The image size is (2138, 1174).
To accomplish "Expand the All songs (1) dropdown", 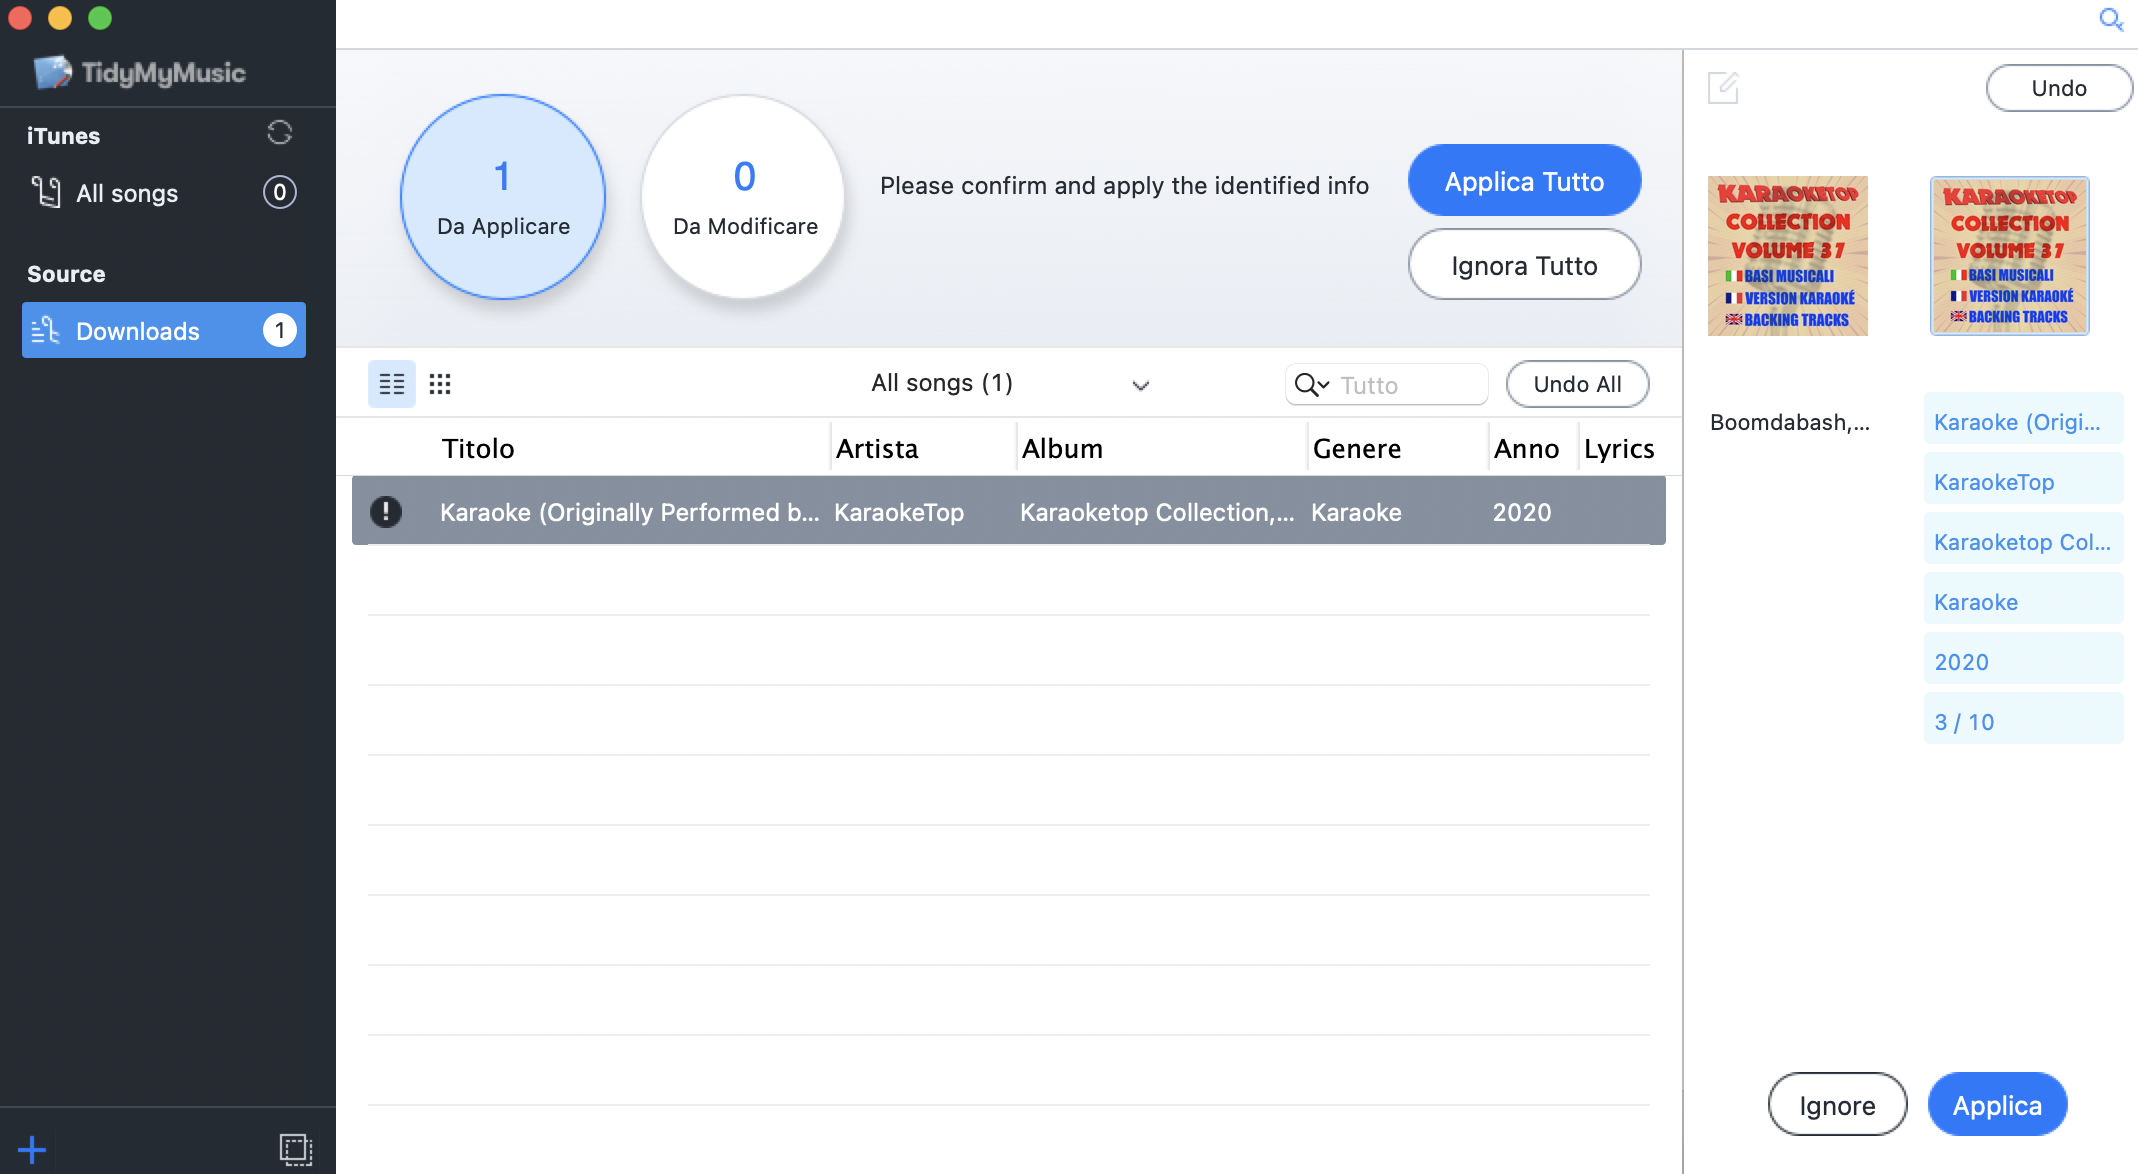I will pyautogui.click(x=1140, y=385).
